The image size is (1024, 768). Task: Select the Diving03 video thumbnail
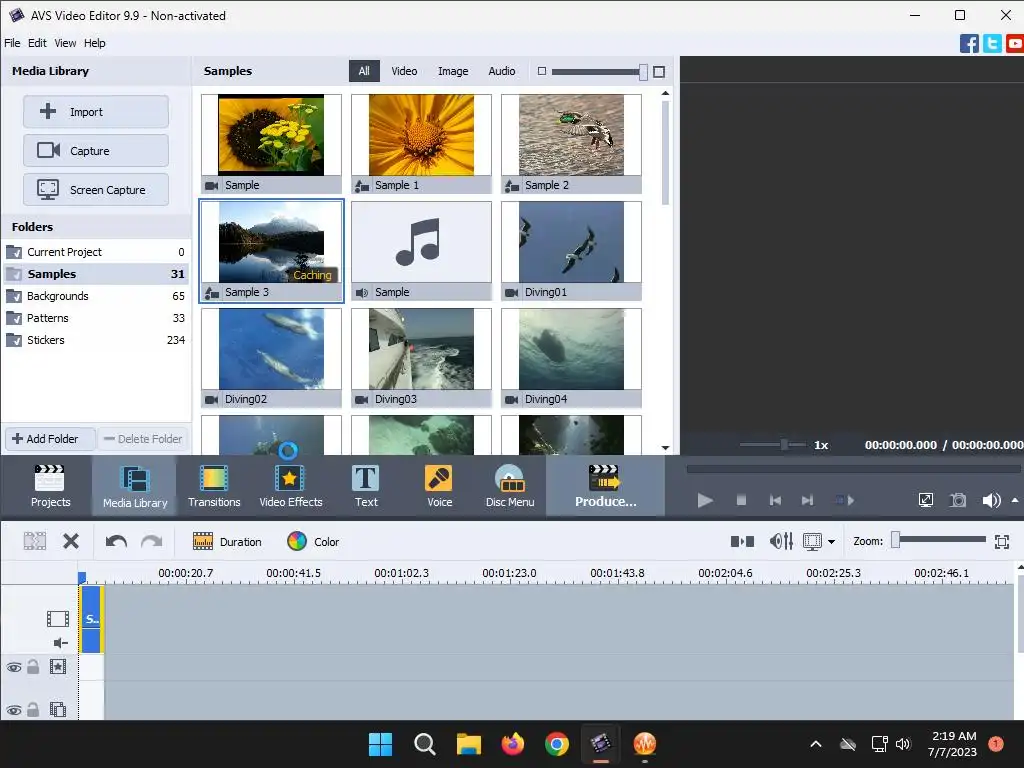(421, 358)
